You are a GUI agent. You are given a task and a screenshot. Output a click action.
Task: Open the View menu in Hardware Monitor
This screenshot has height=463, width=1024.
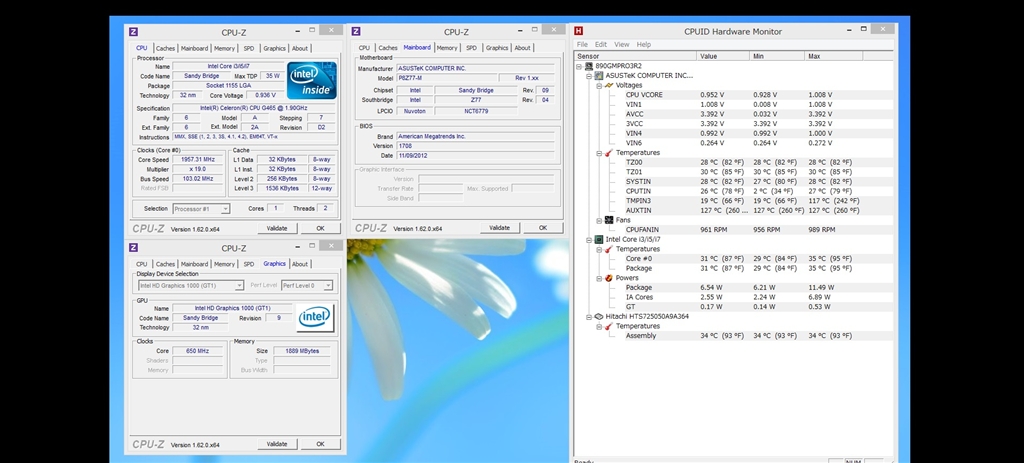pos(622,44)
